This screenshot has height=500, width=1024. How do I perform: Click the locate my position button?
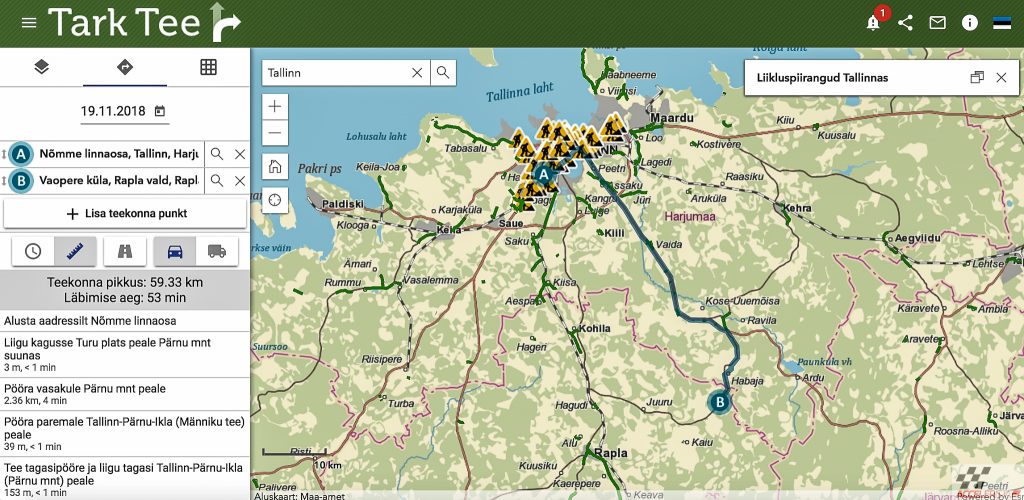pyautogui.click(x=275, y=201)
